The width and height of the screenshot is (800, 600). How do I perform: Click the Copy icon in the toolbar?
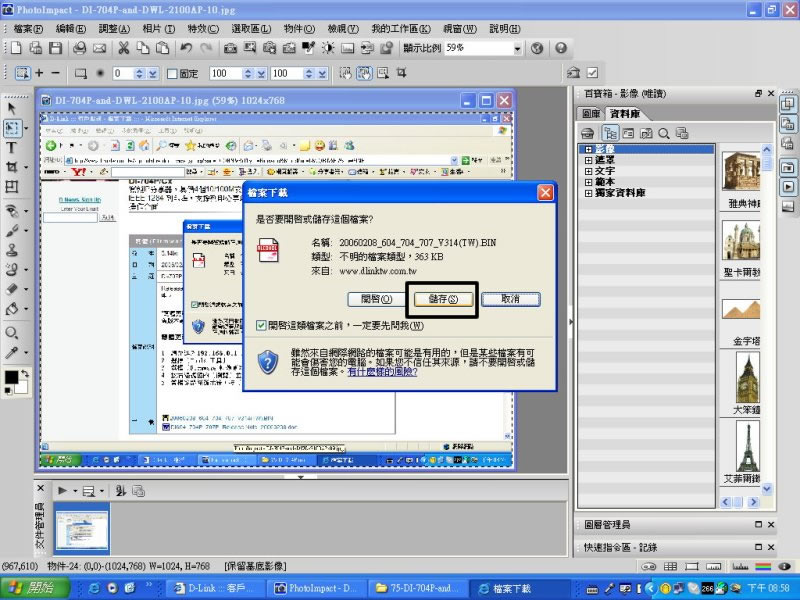click(x=143, y=48)
